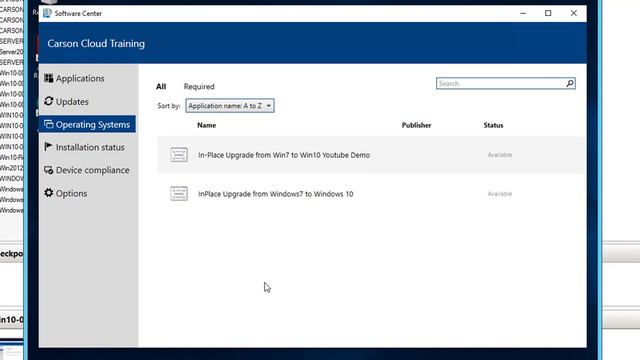Viewport: 640px width, 360px height.
Task: Click the Installation status flag icon
Action: pyautogui.click(x=48, y=147)
